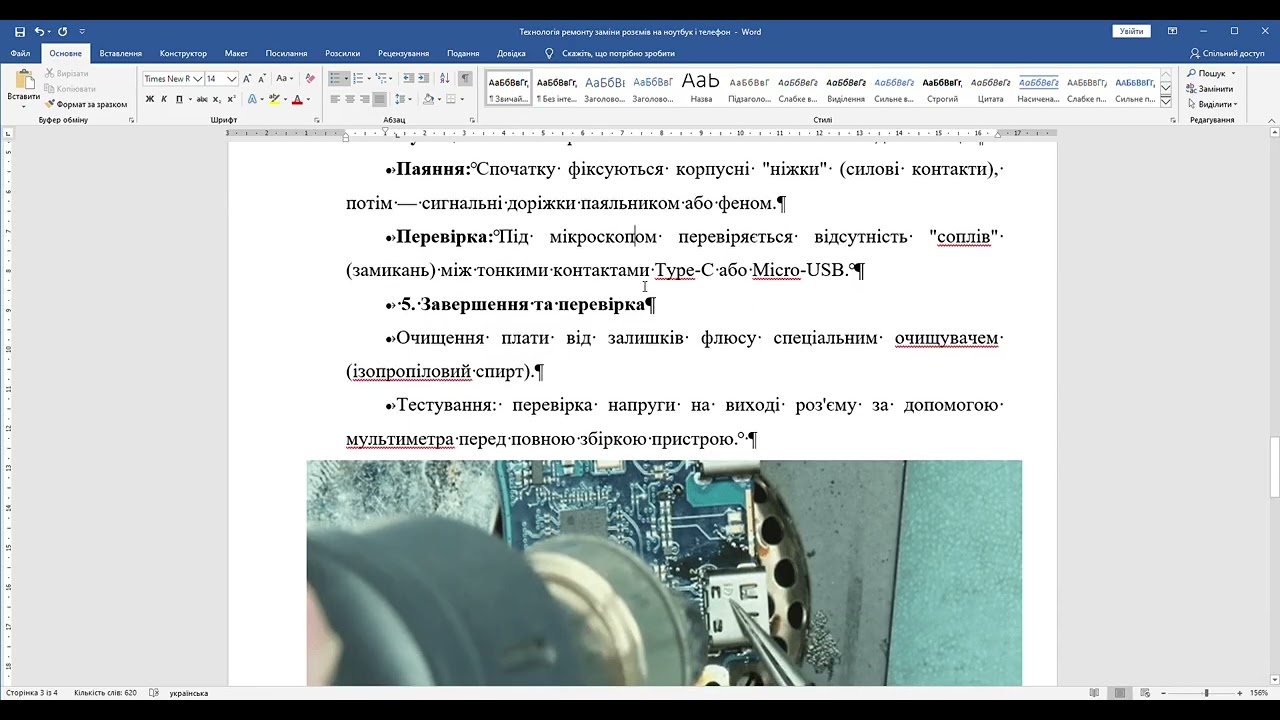Screen dimensions: 1280x720
Task: Sort selected text alphabetically
Action: coord(444,78)
